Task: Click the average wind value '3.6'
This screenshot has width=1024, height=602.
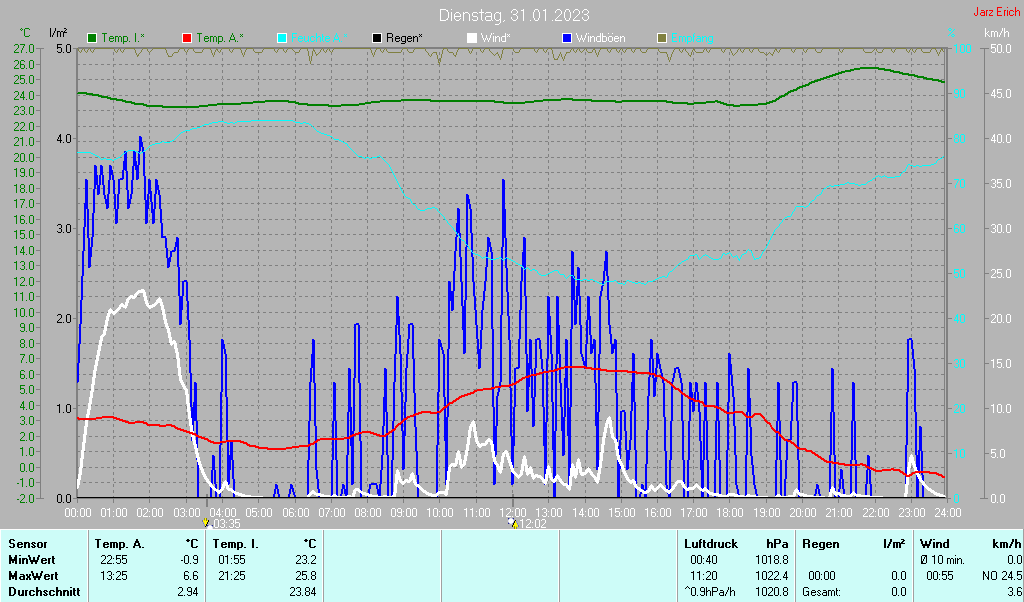Action: [1014, 592]
